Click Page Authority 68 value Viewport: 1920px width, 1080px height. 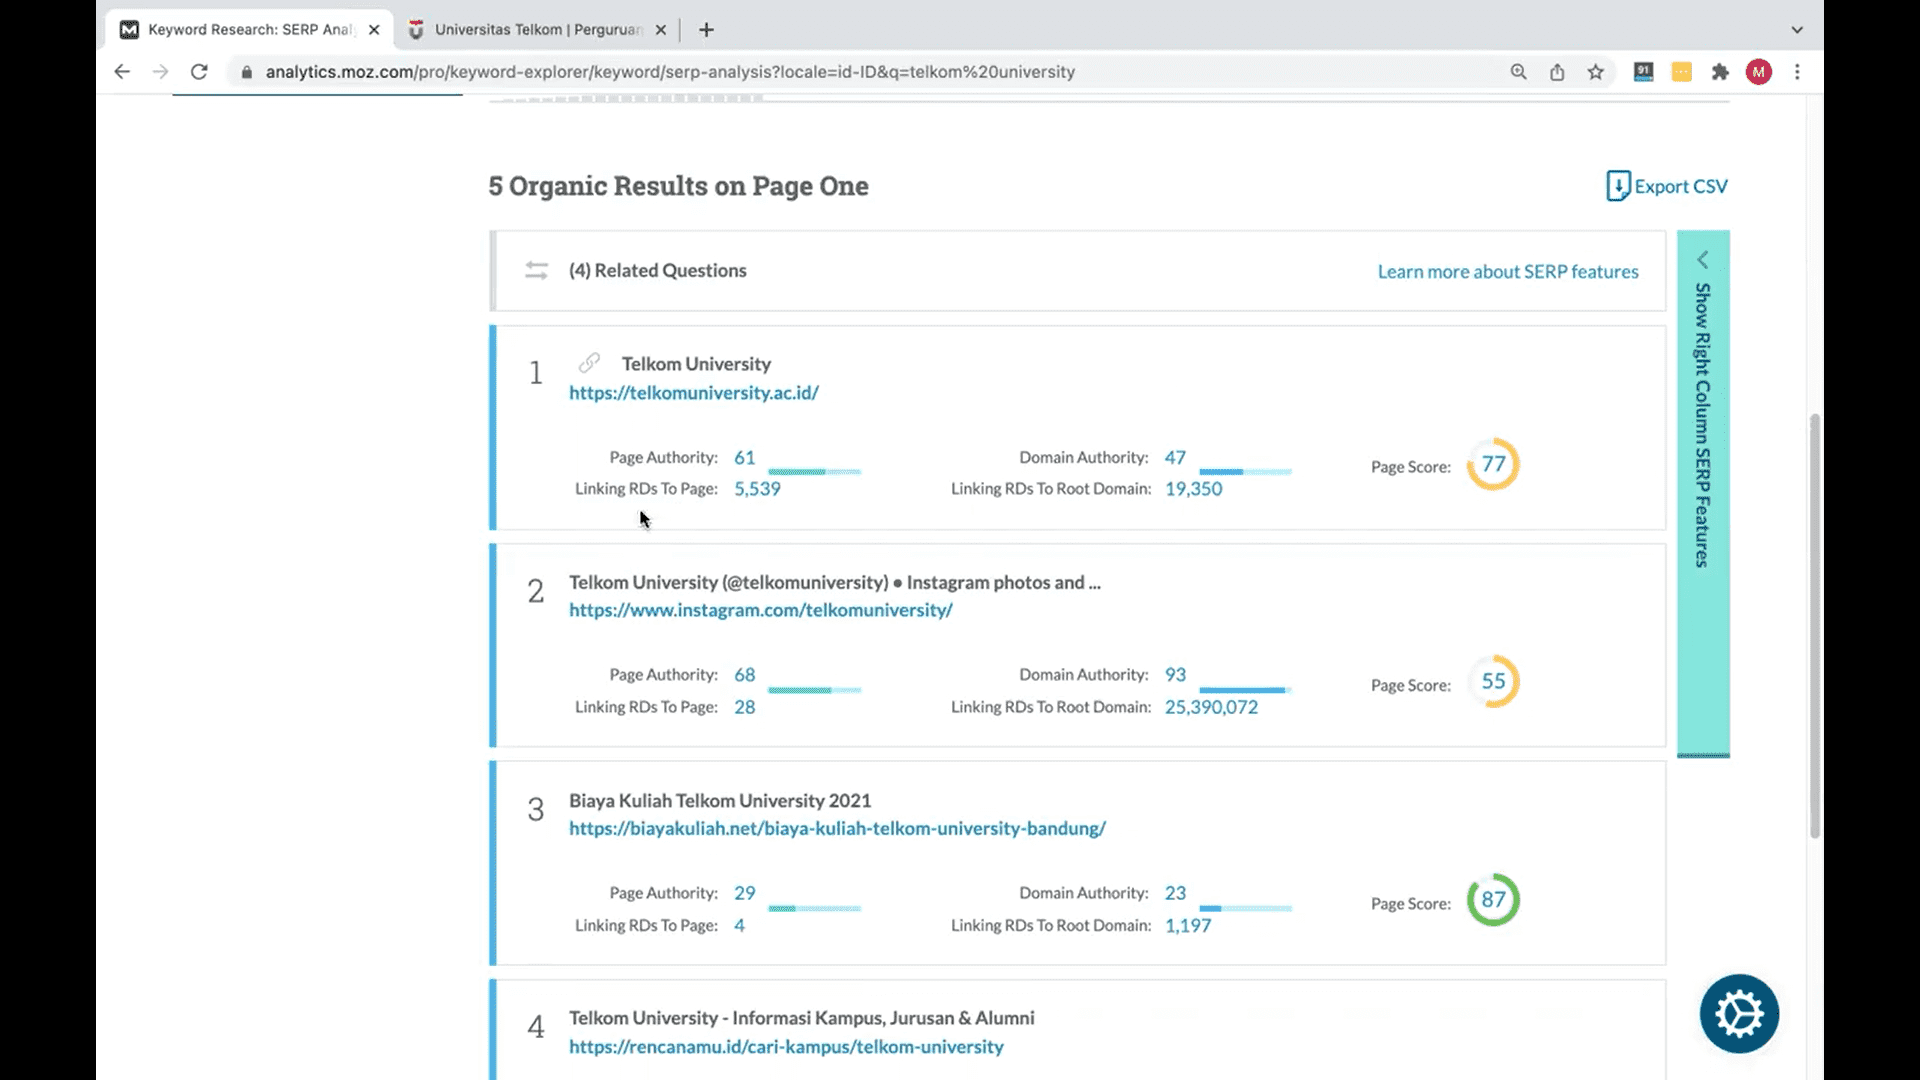744,675
